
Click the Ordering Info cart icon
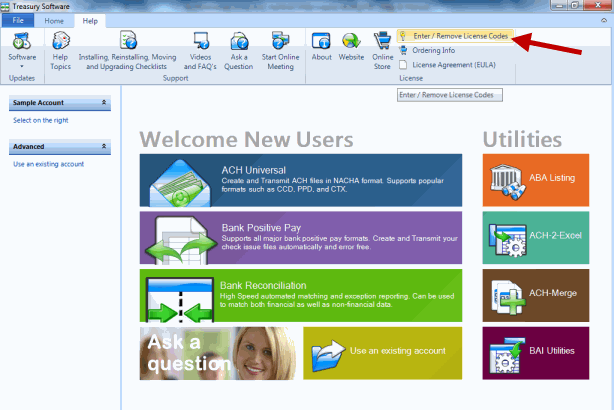(403, 51)
